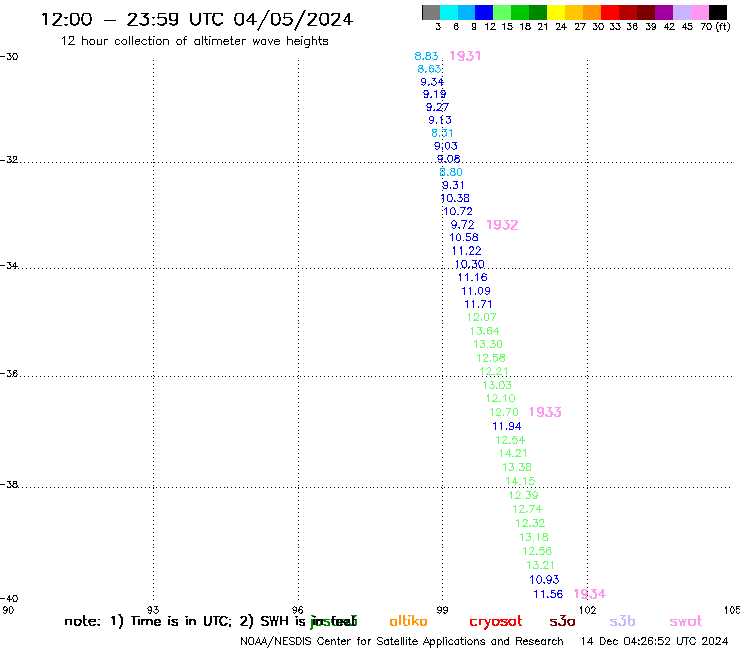Click the longitude axis label 96
This screenshot has width=740, height=650.
[x=298, y=610]
